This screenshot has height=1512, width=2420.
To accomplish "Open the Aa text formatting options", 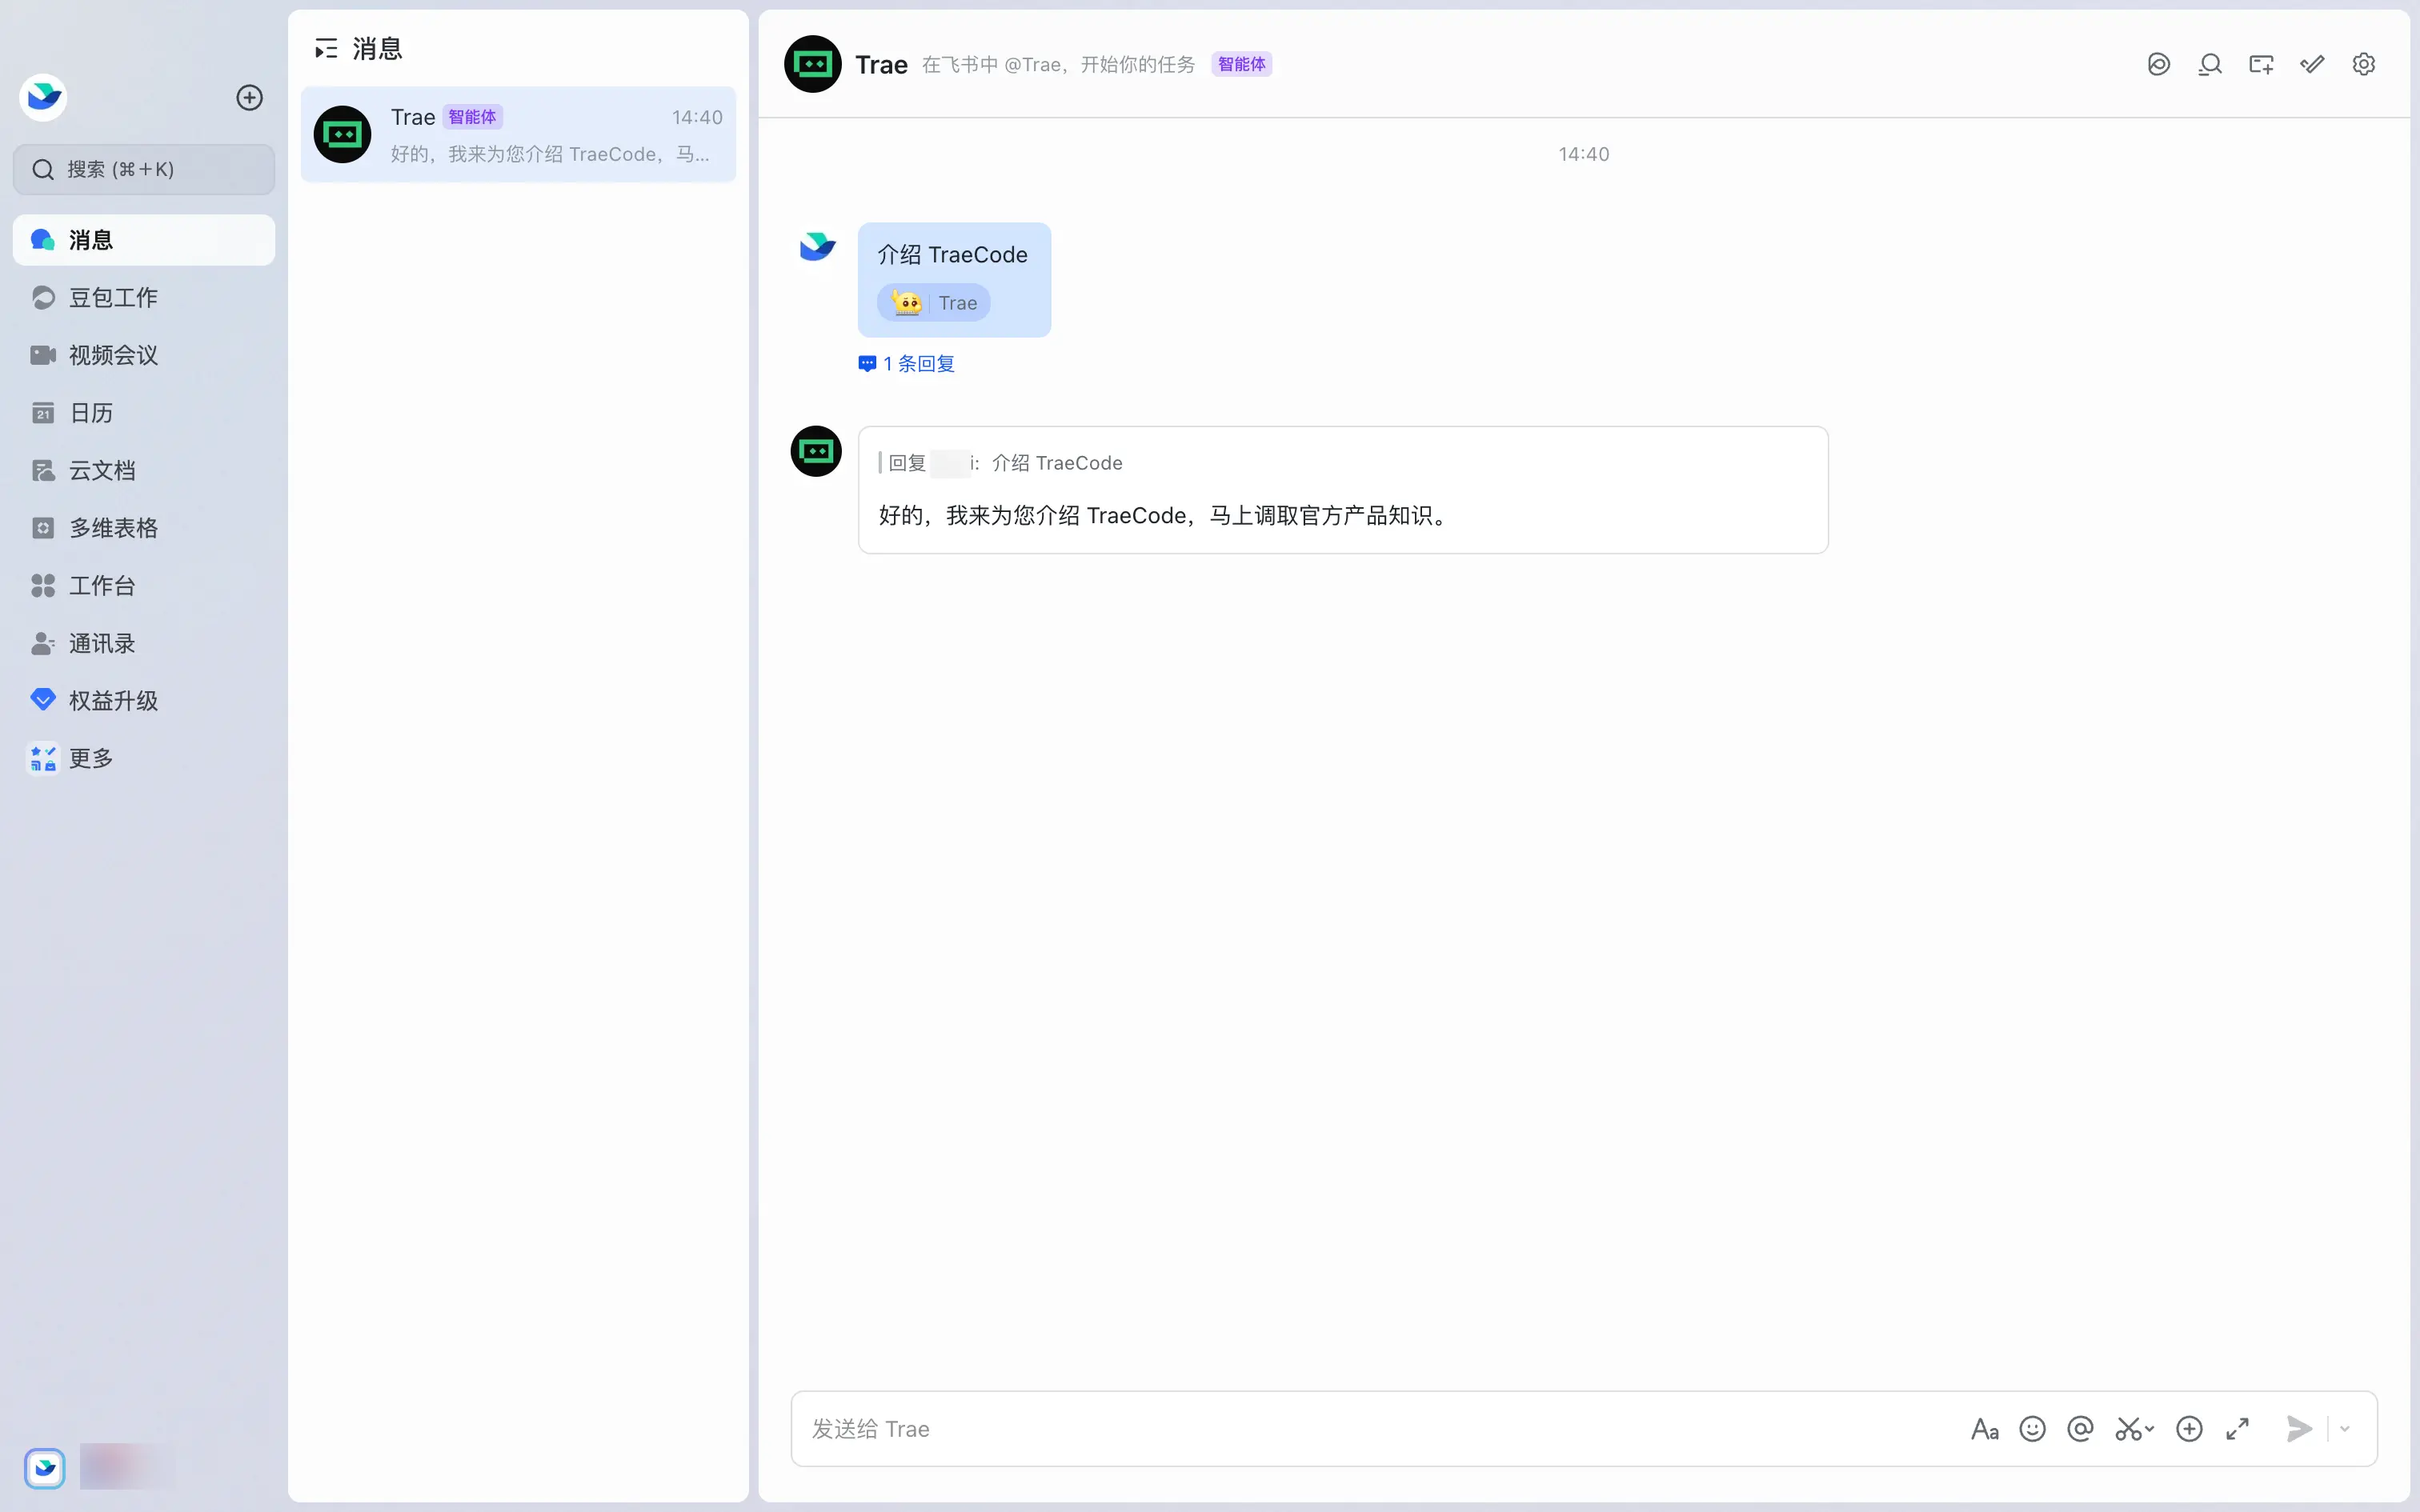I will pyautogui.click(x=1984, y=1429).
